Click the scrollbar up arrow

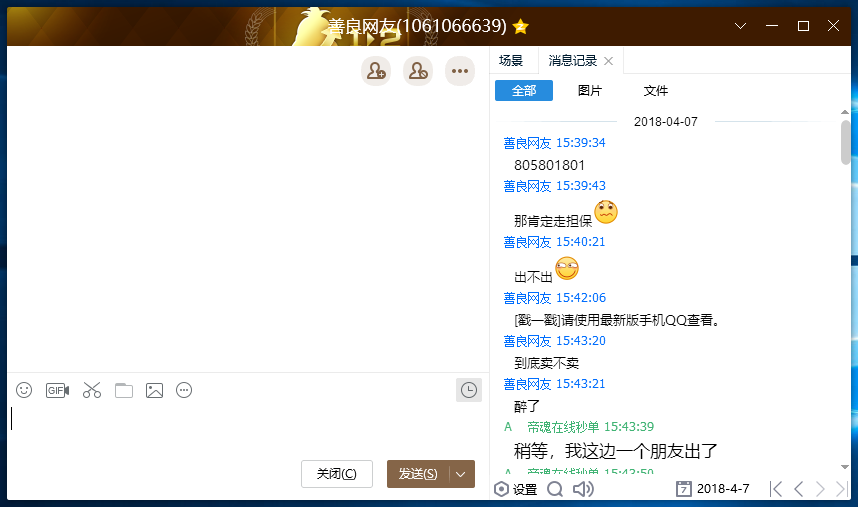(845, 112)
